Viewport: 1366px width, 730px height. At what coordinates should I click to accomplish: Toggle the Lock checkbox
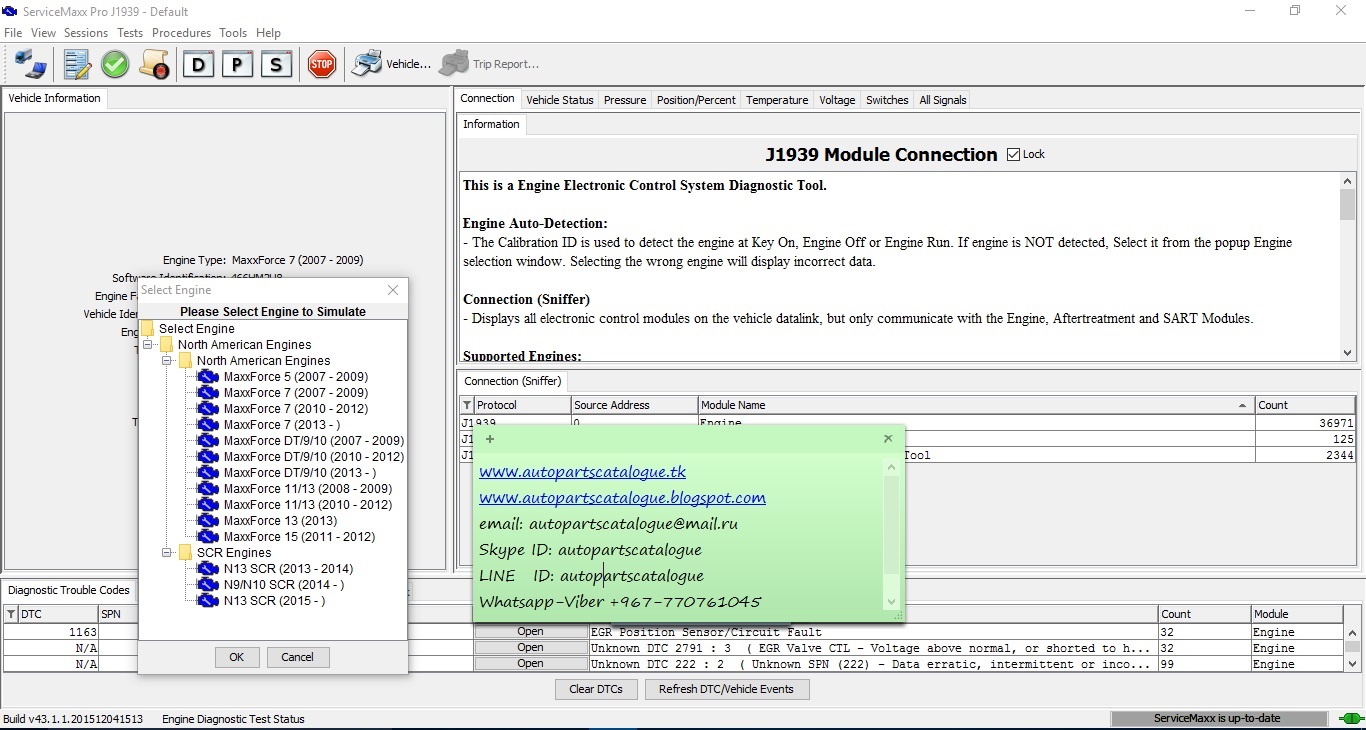pyautogui.click(x=1014, y=154)
